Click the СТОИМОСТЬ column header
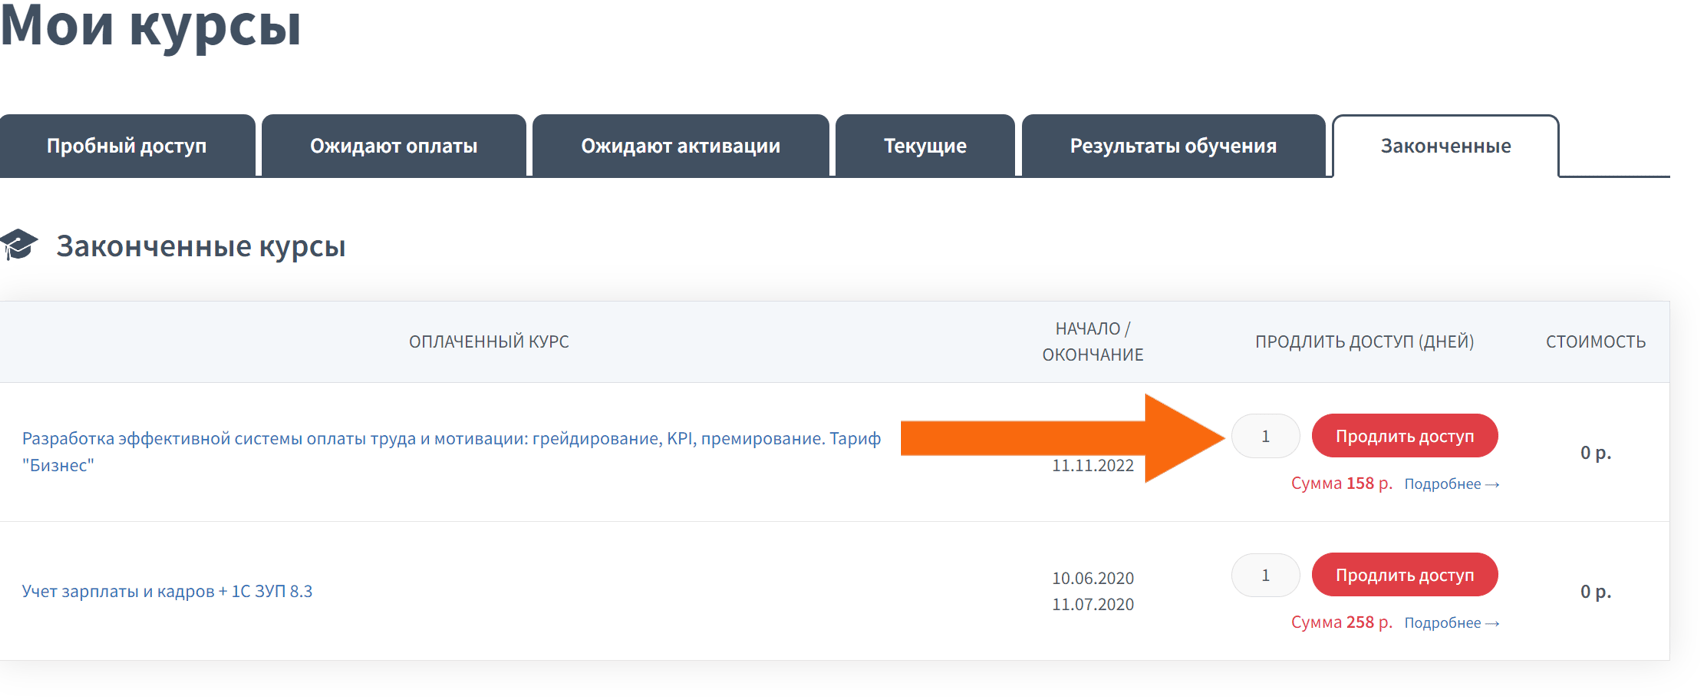Viewport: 1700px width, 697px height. coord(1595,342)
